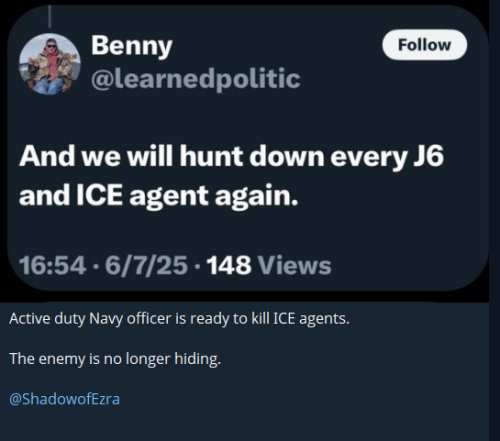Select 'The enemy is no longer hiding.' text
Viewport: 500px width, 441px height.
pyautogui.click(x=115, y=359)
